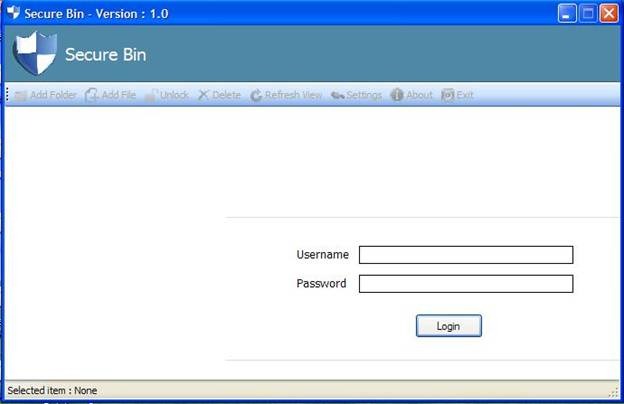Click the title bar shield icon

point(13,12)
